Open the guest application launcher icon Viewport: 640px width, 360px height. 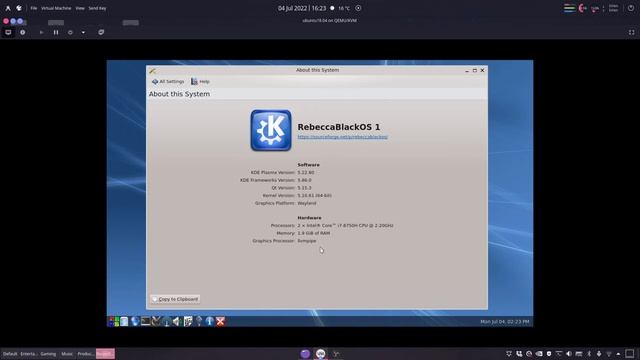coord(113,321)
